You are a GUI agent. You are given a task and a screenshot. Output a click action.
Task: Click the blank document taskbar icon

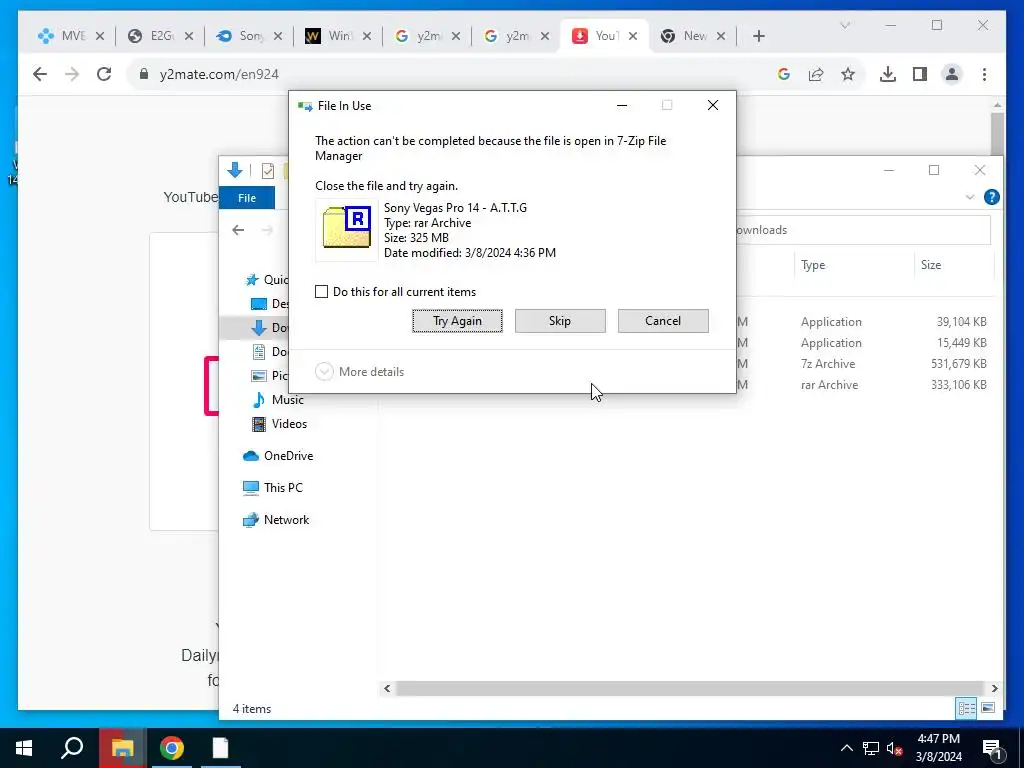tap(220, 748)
